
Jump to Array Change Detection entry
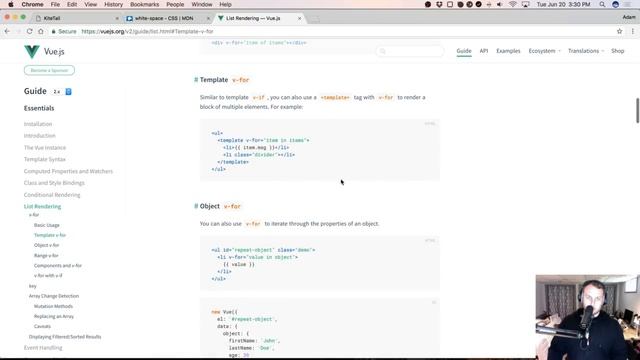tap(54, 296)
